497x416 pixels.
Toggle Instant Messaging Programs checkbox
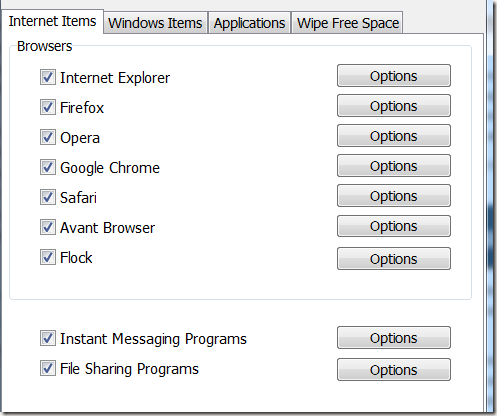pos(48,338)
